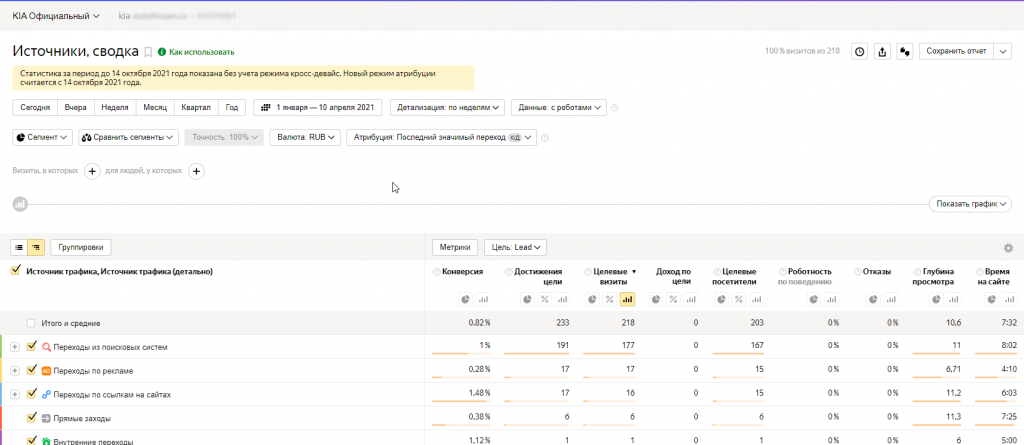The image size is (1024, 445).
Task: Expand 'Переходы по рекламе' row
Action: pos(15,370)
